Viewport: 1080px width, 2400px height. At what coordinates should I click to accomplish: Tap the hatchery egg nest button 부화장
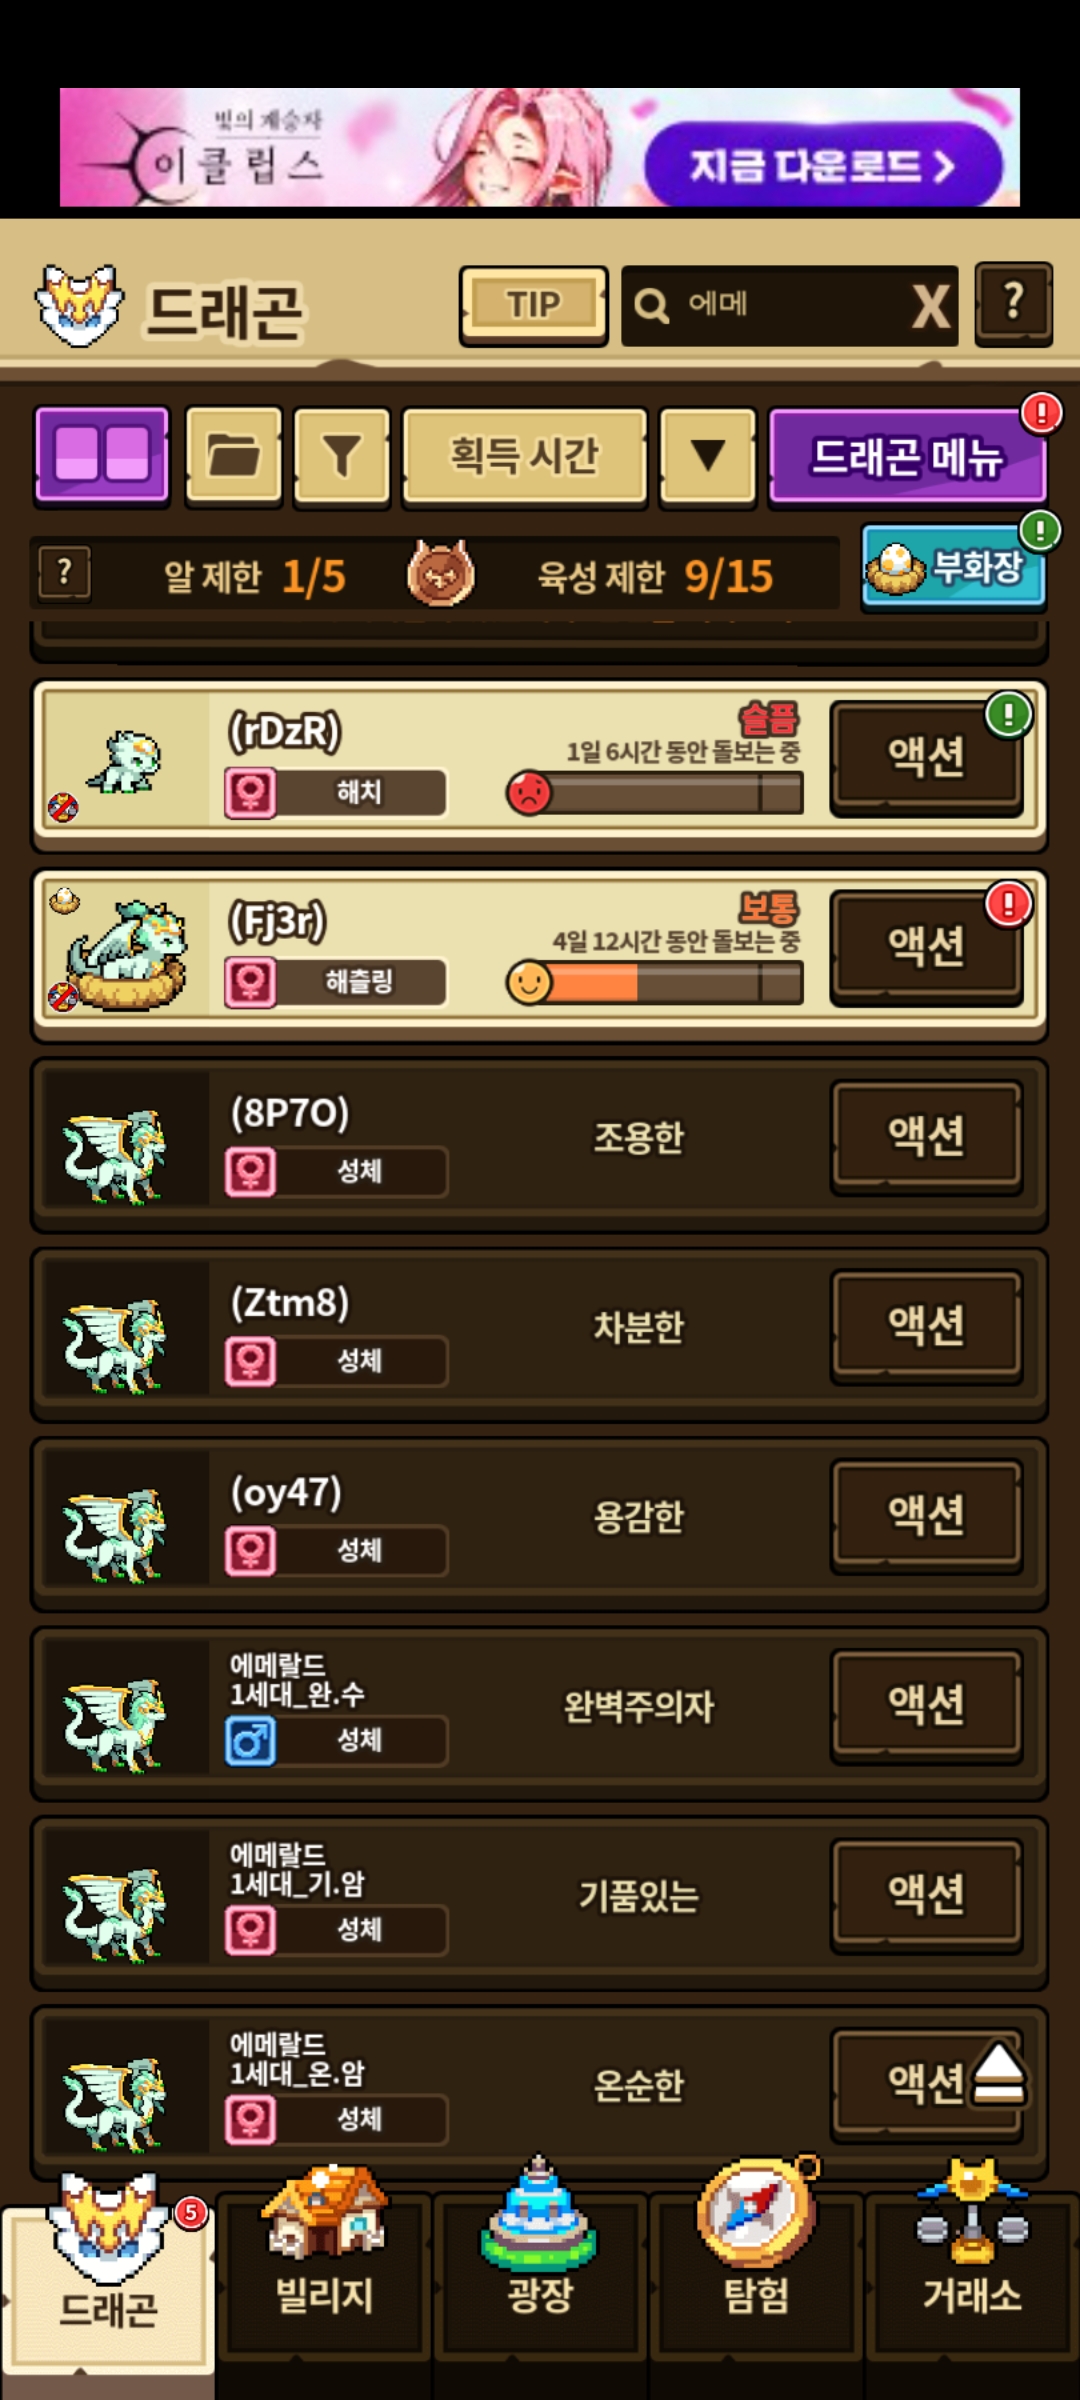tap(953, 568)
